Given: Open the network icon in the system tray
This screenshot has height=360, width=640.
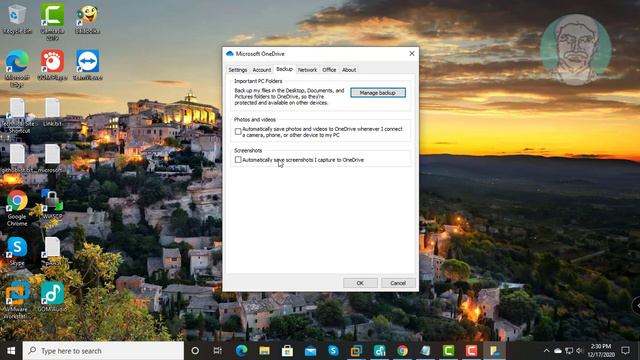Looking at the screenshot, I should 569,351.
